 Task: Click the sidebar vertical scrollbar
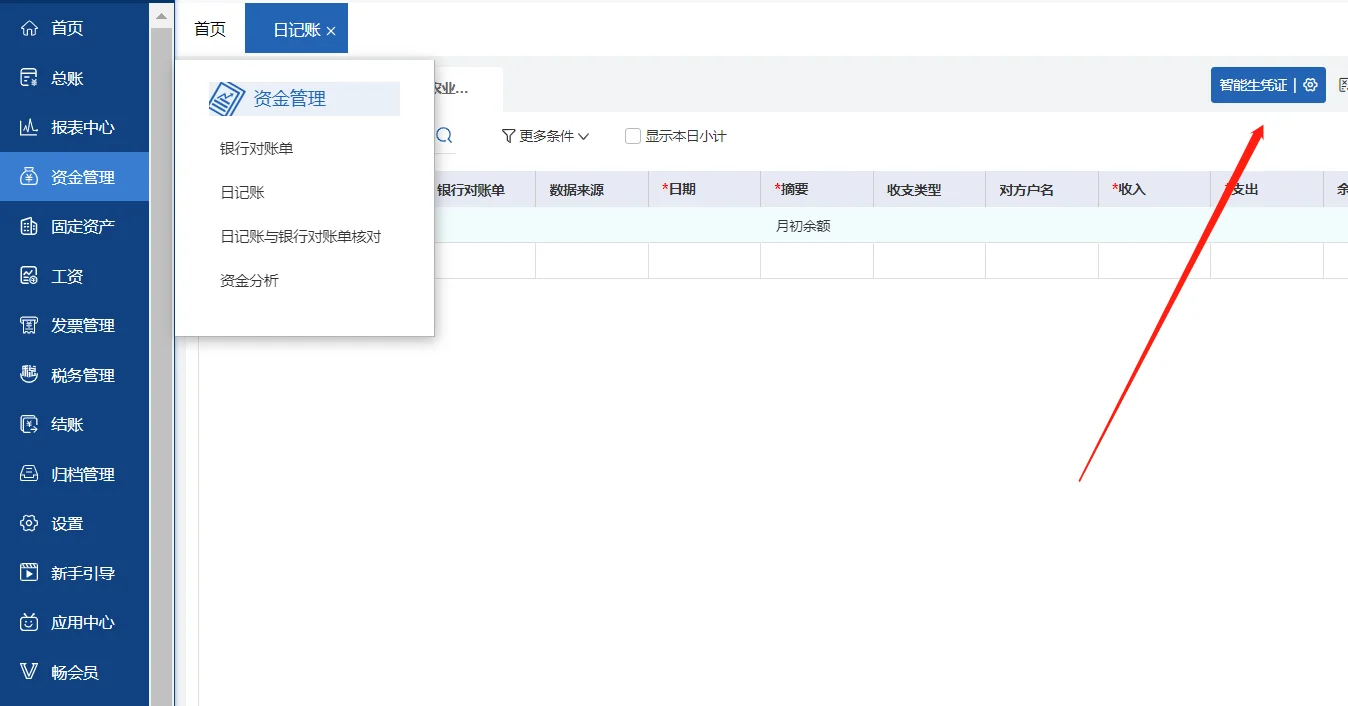click(x=162, y=365)
